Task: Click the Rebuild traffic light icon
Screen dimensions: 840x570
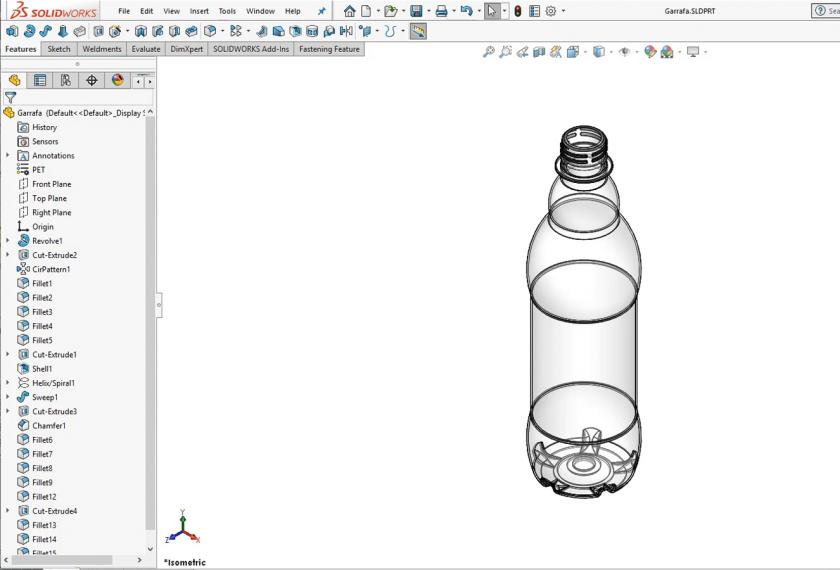Action: 517,11
